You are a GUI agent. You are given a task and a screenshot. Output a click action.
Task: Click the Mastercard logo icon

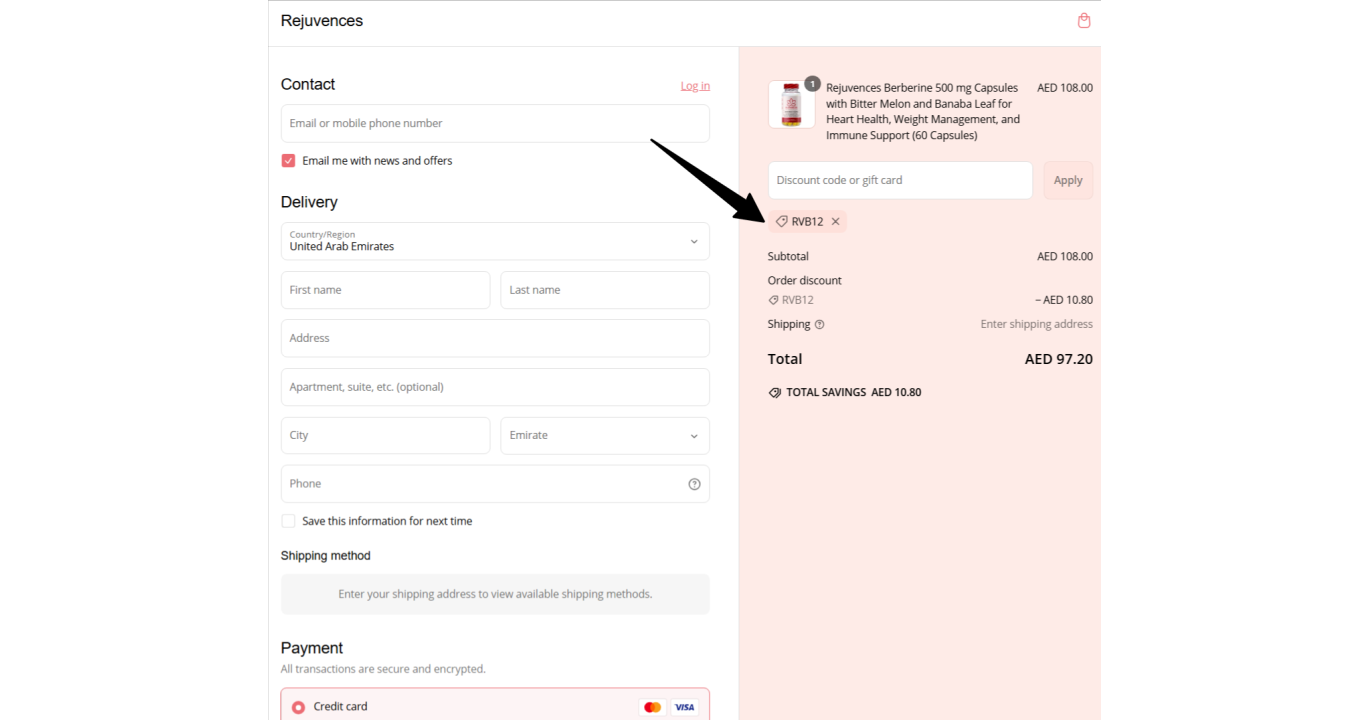pyautogui.click(x=653, y=707)
